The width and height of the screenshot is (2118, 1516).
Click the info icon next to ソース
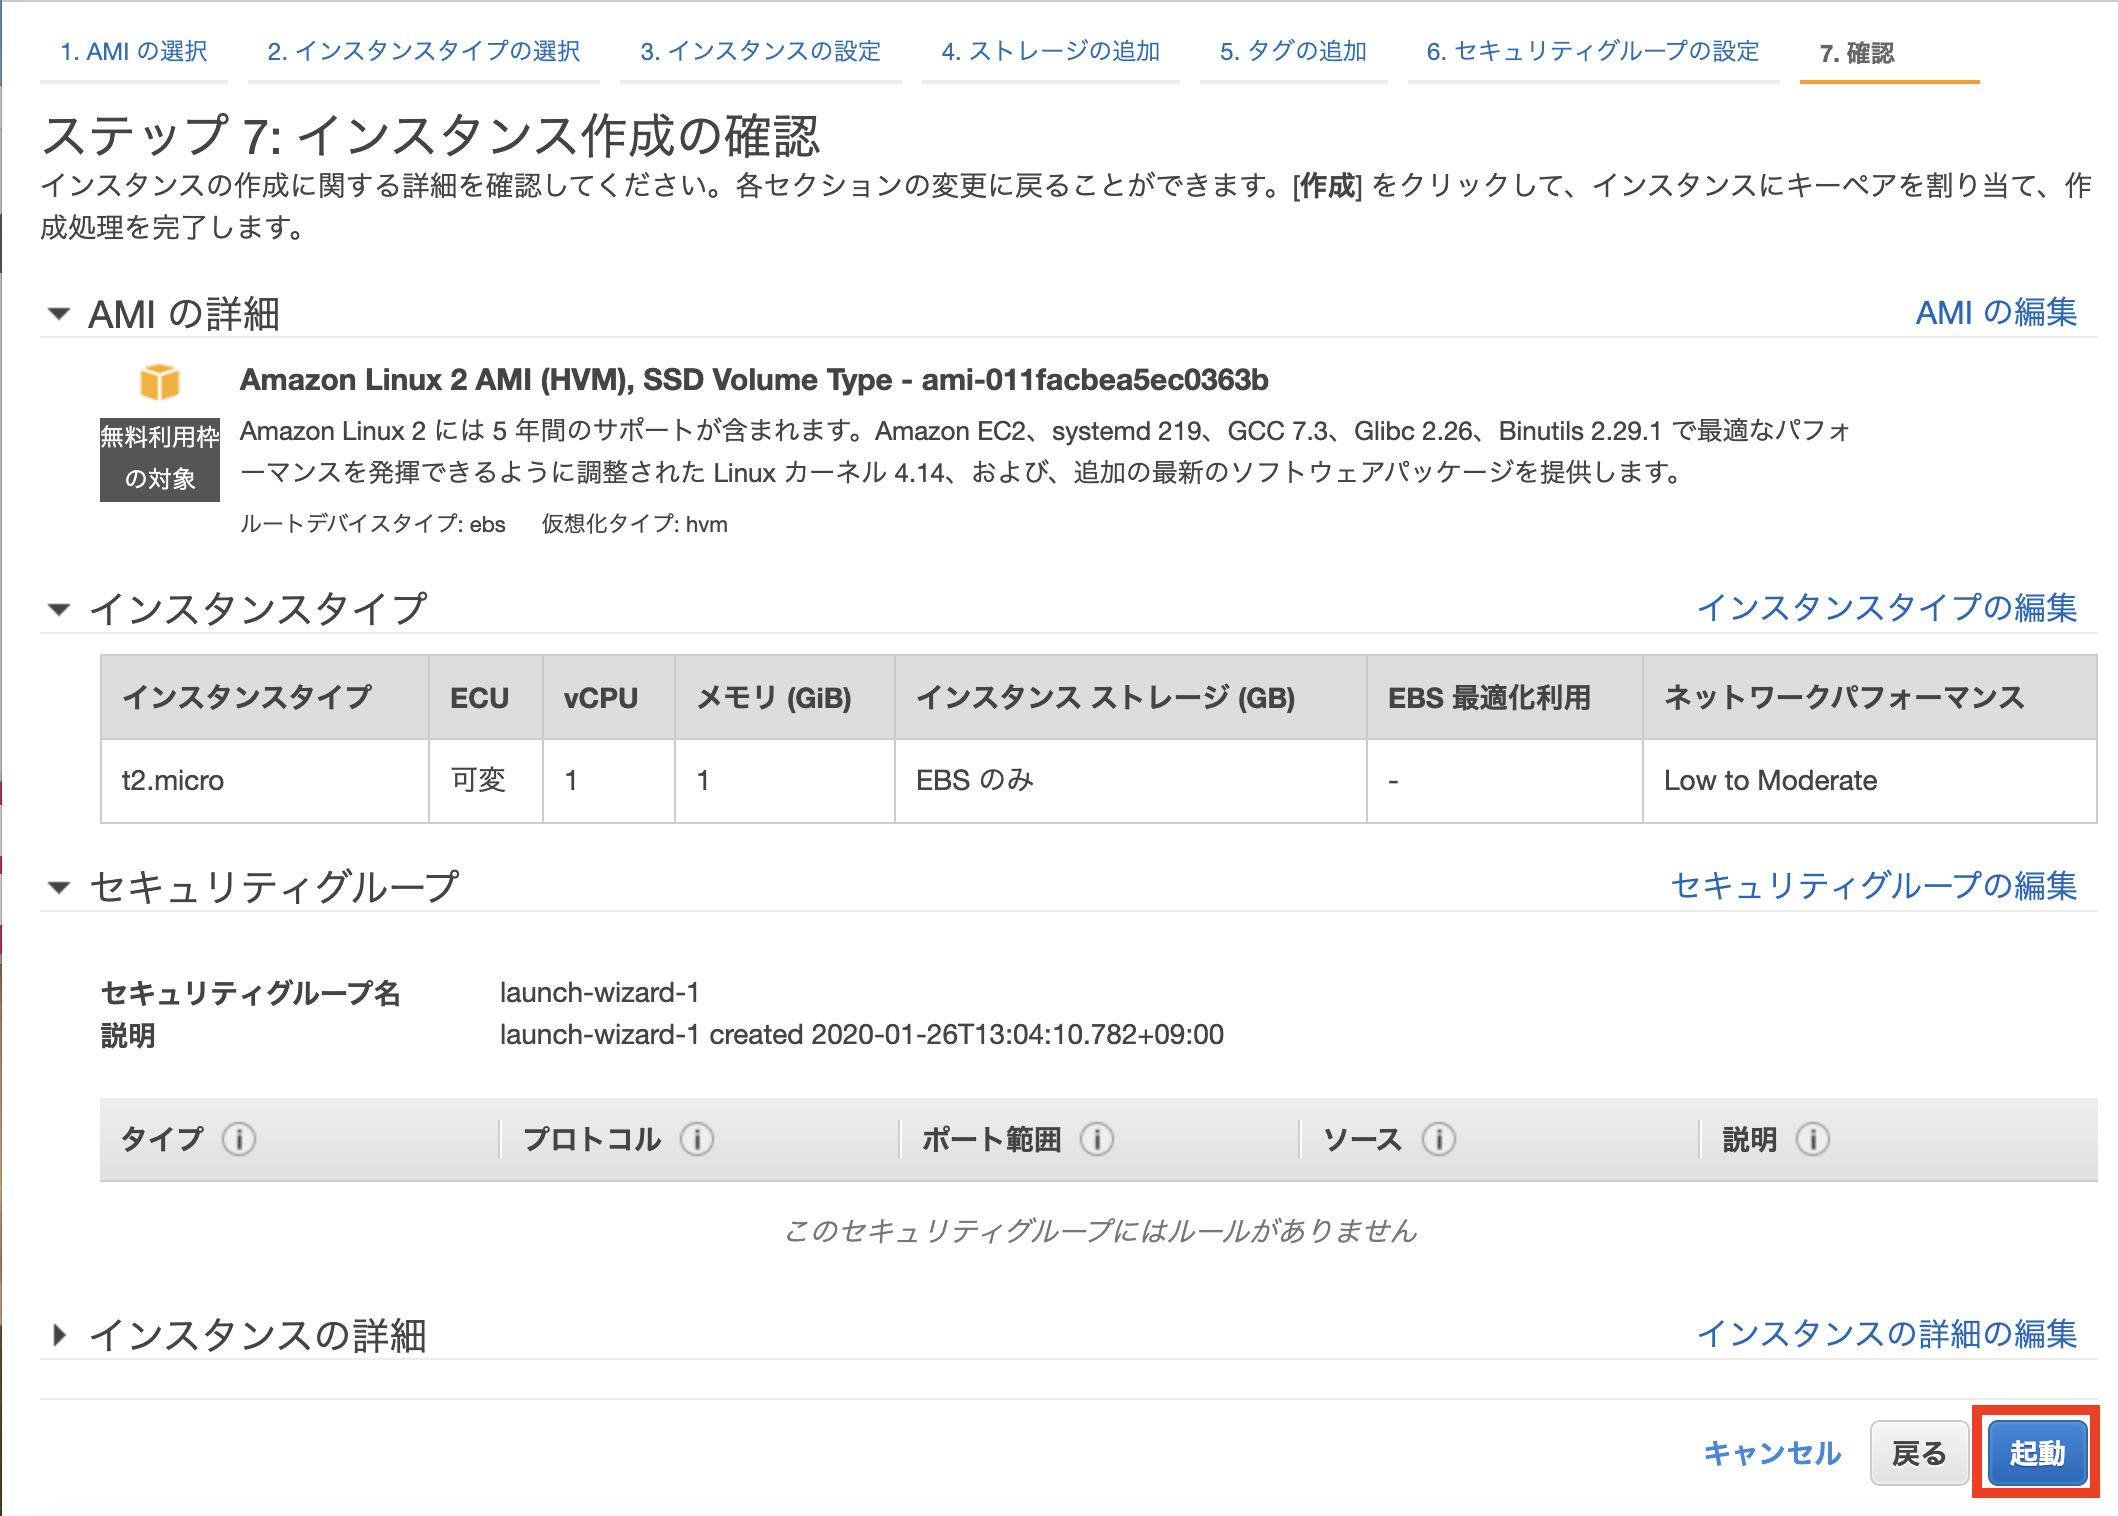pos(1439,1139)
